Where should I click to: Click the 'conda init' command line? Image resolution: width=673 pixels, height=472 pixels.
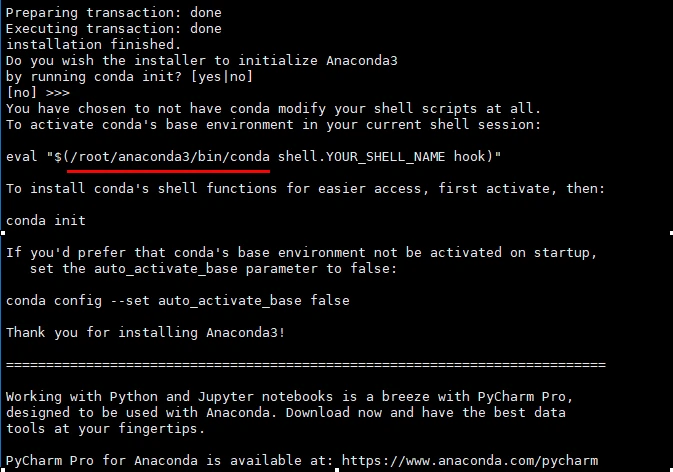pyautogui.click(x=46, y=221)
